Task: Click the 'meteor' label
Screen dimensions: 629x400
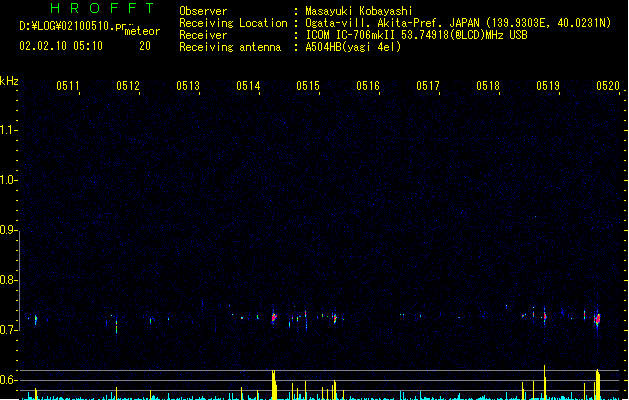Action: click(142, 31)
